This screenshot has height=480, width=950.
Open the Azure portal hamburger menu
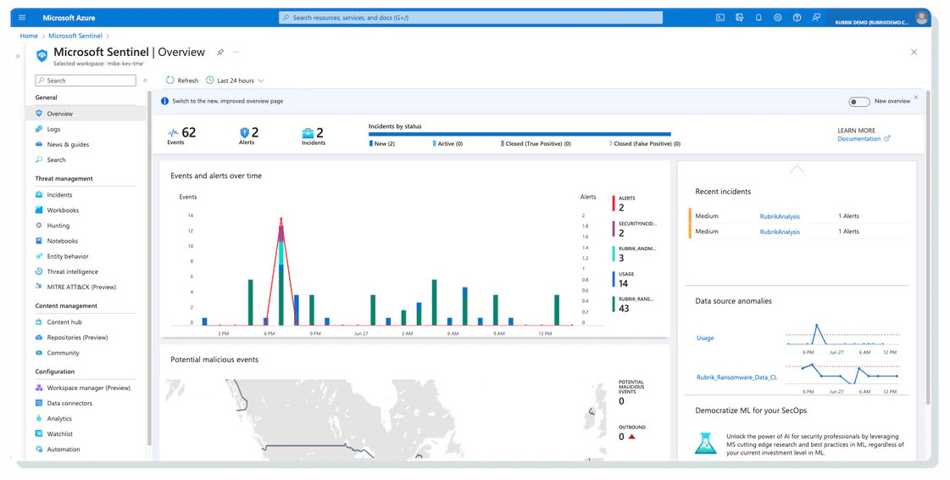pos(22,18)
